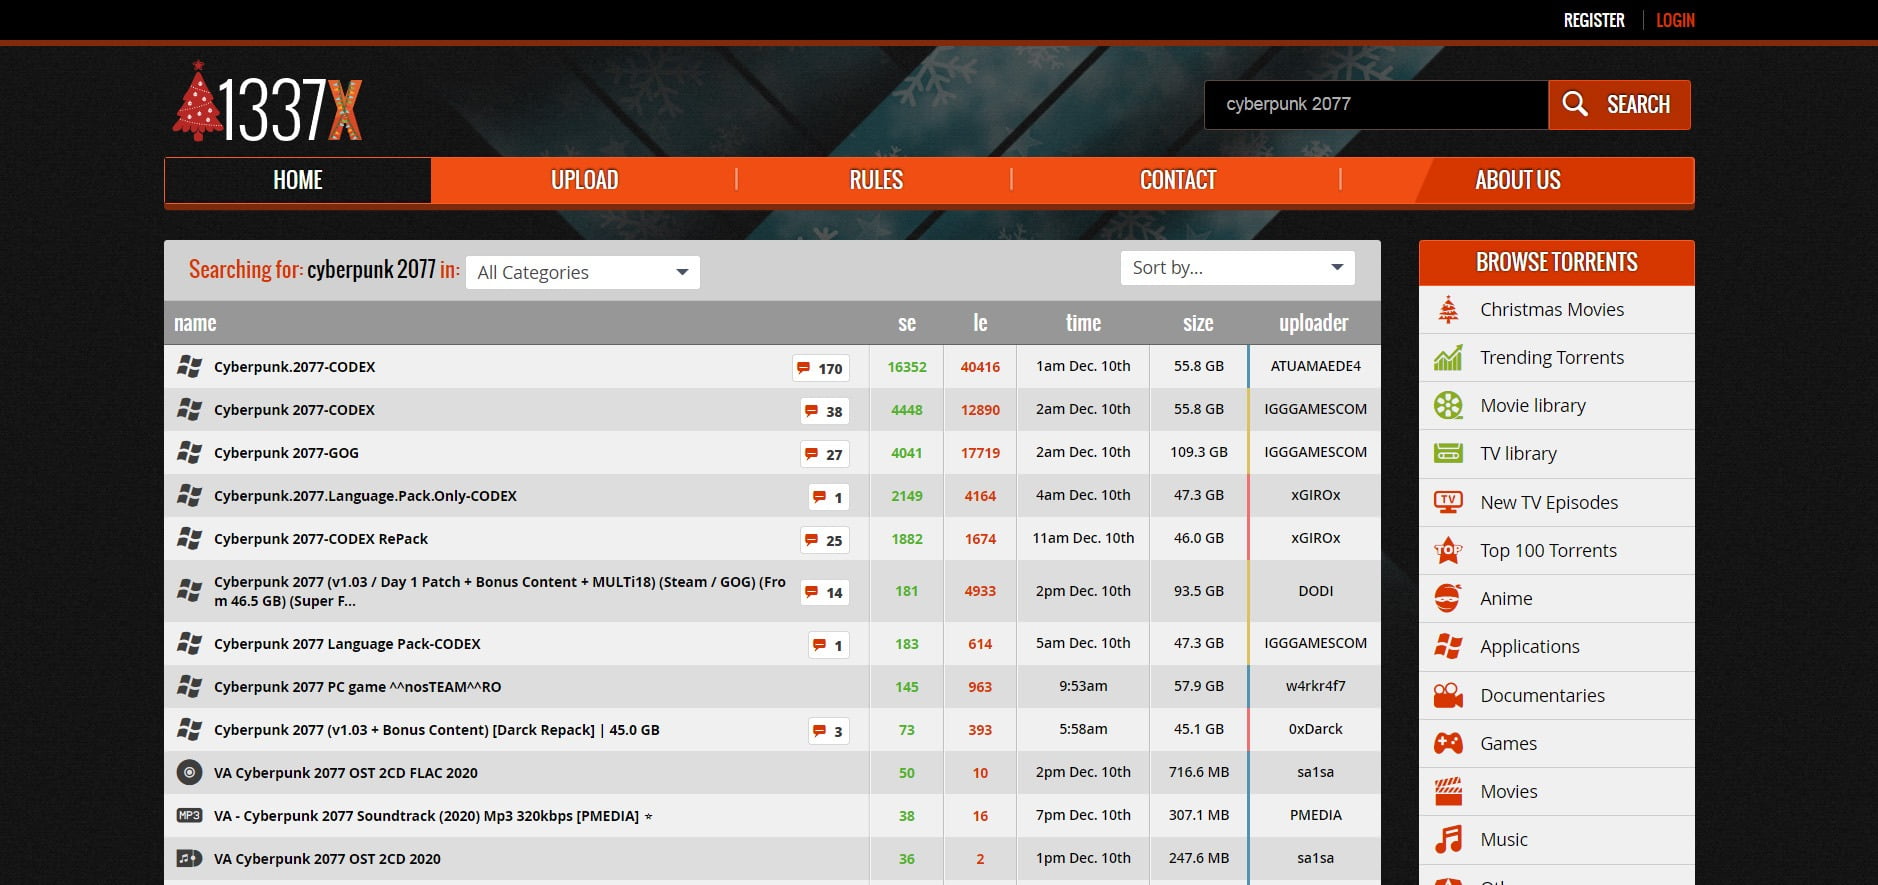The height and width of the screenshot is (885, 1878).
Task: Click the Top 100 Torrents star icon
Action: [x=1448, y=550]
